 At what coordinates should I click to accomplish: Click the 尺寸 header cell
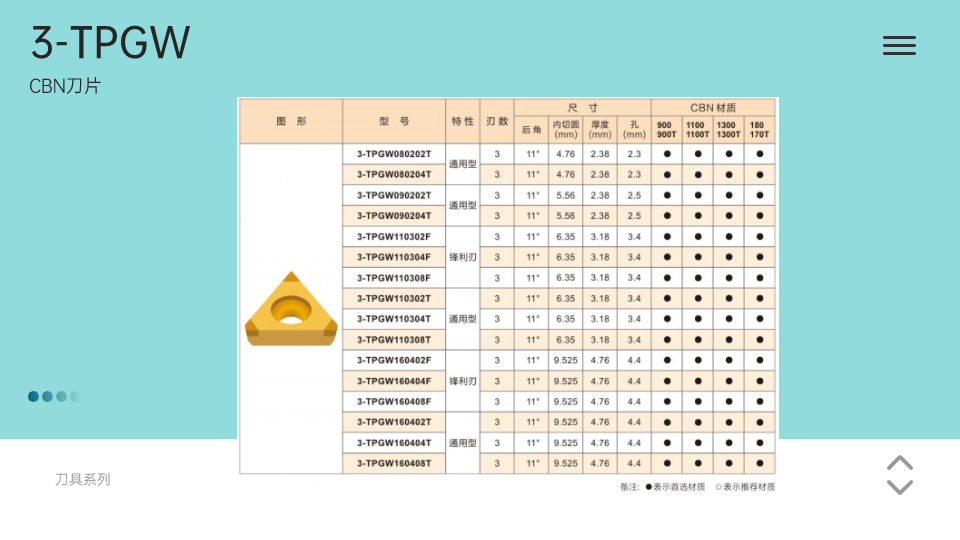pos(582,107)
